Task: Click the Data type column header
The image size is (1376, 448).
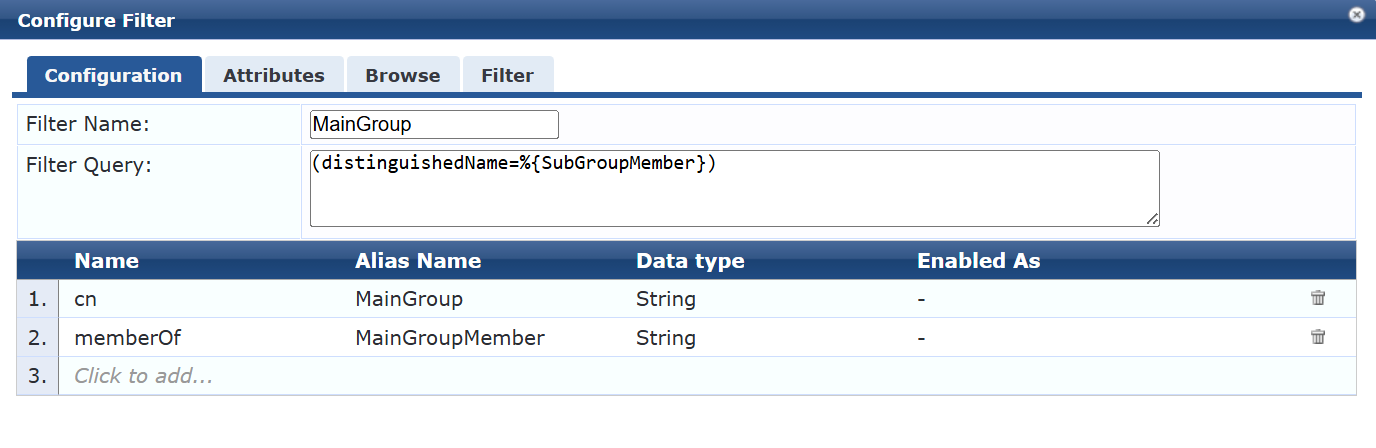Action: 690,261
